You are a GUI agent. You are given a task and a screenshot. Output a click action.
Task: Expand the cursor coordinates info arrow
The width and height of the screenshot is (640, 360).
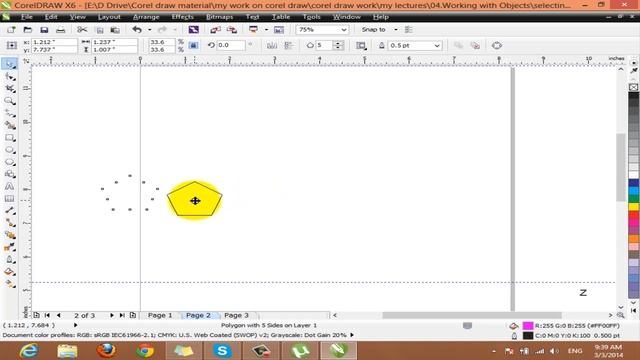point(76,325)
